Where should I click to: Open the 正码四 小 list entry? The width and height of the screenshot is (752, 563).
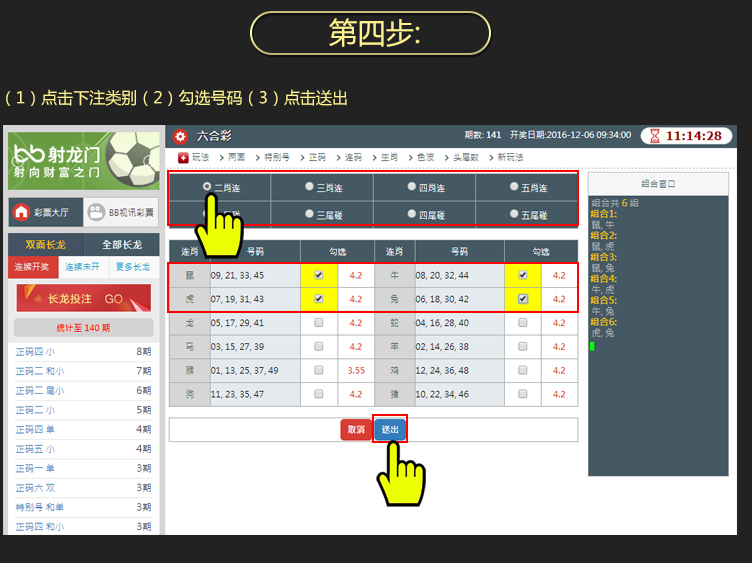35,351
